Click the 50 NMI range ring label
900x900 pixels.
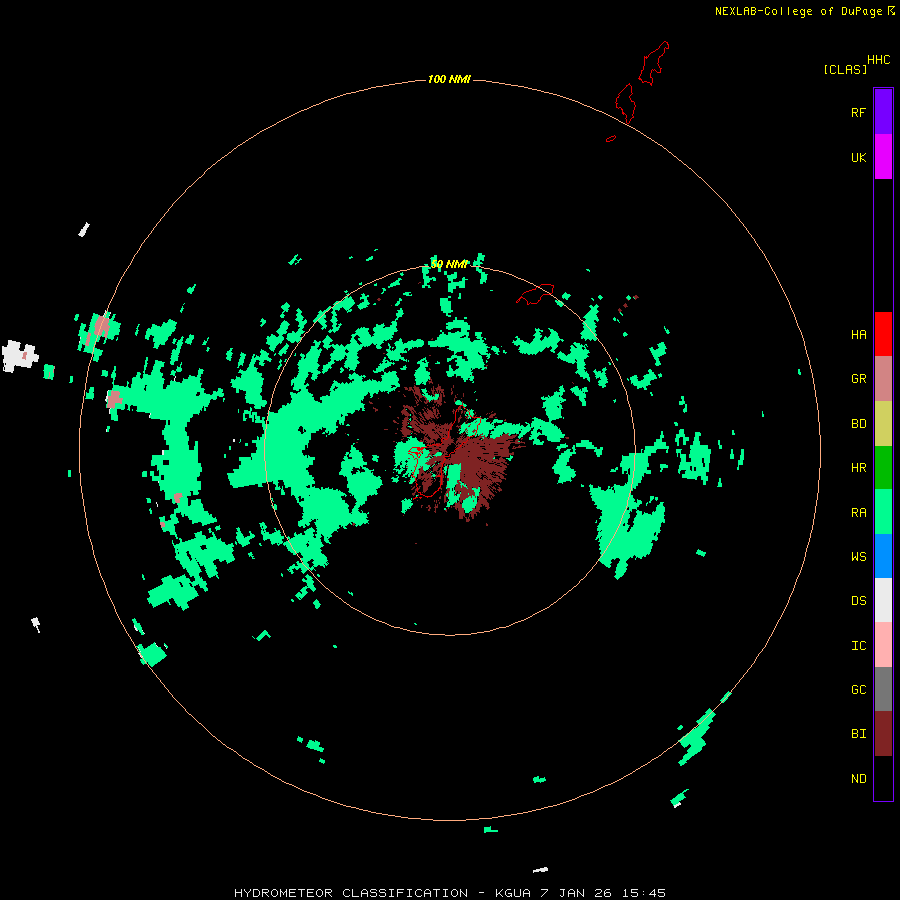449,264
